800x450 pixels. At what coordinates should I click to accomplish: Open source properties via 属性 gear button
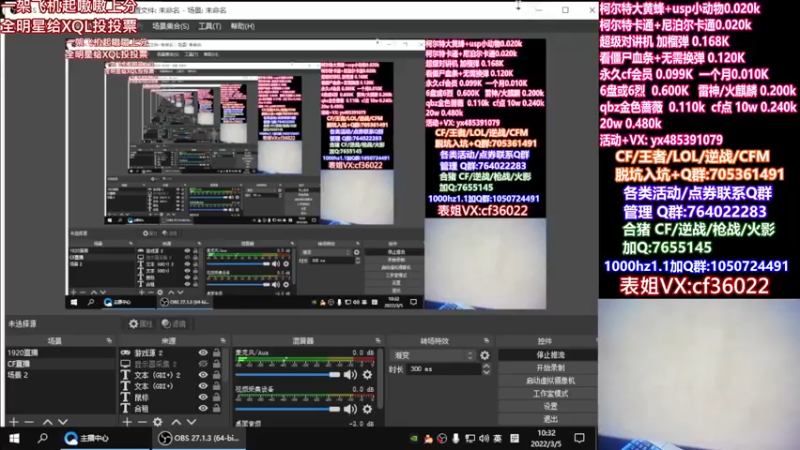pos(140,323)
